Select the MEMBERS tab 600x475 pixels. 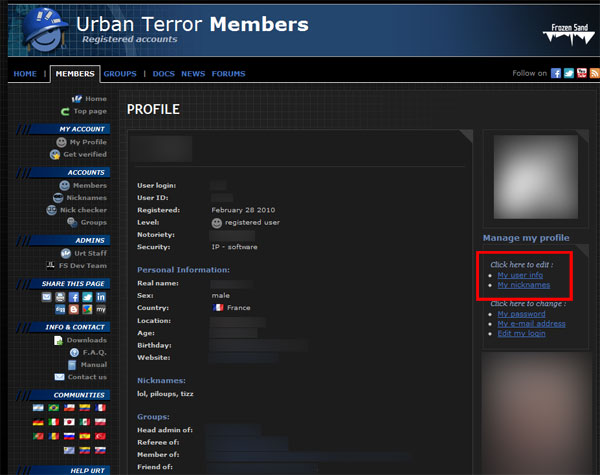(x=75, y=74)
